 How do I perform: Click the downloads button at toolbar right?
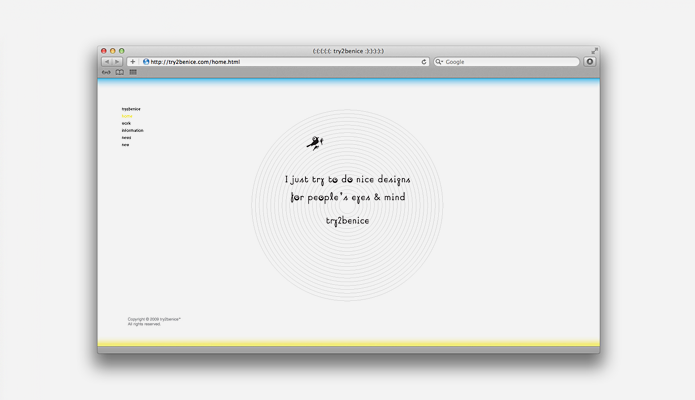(590, 62)
